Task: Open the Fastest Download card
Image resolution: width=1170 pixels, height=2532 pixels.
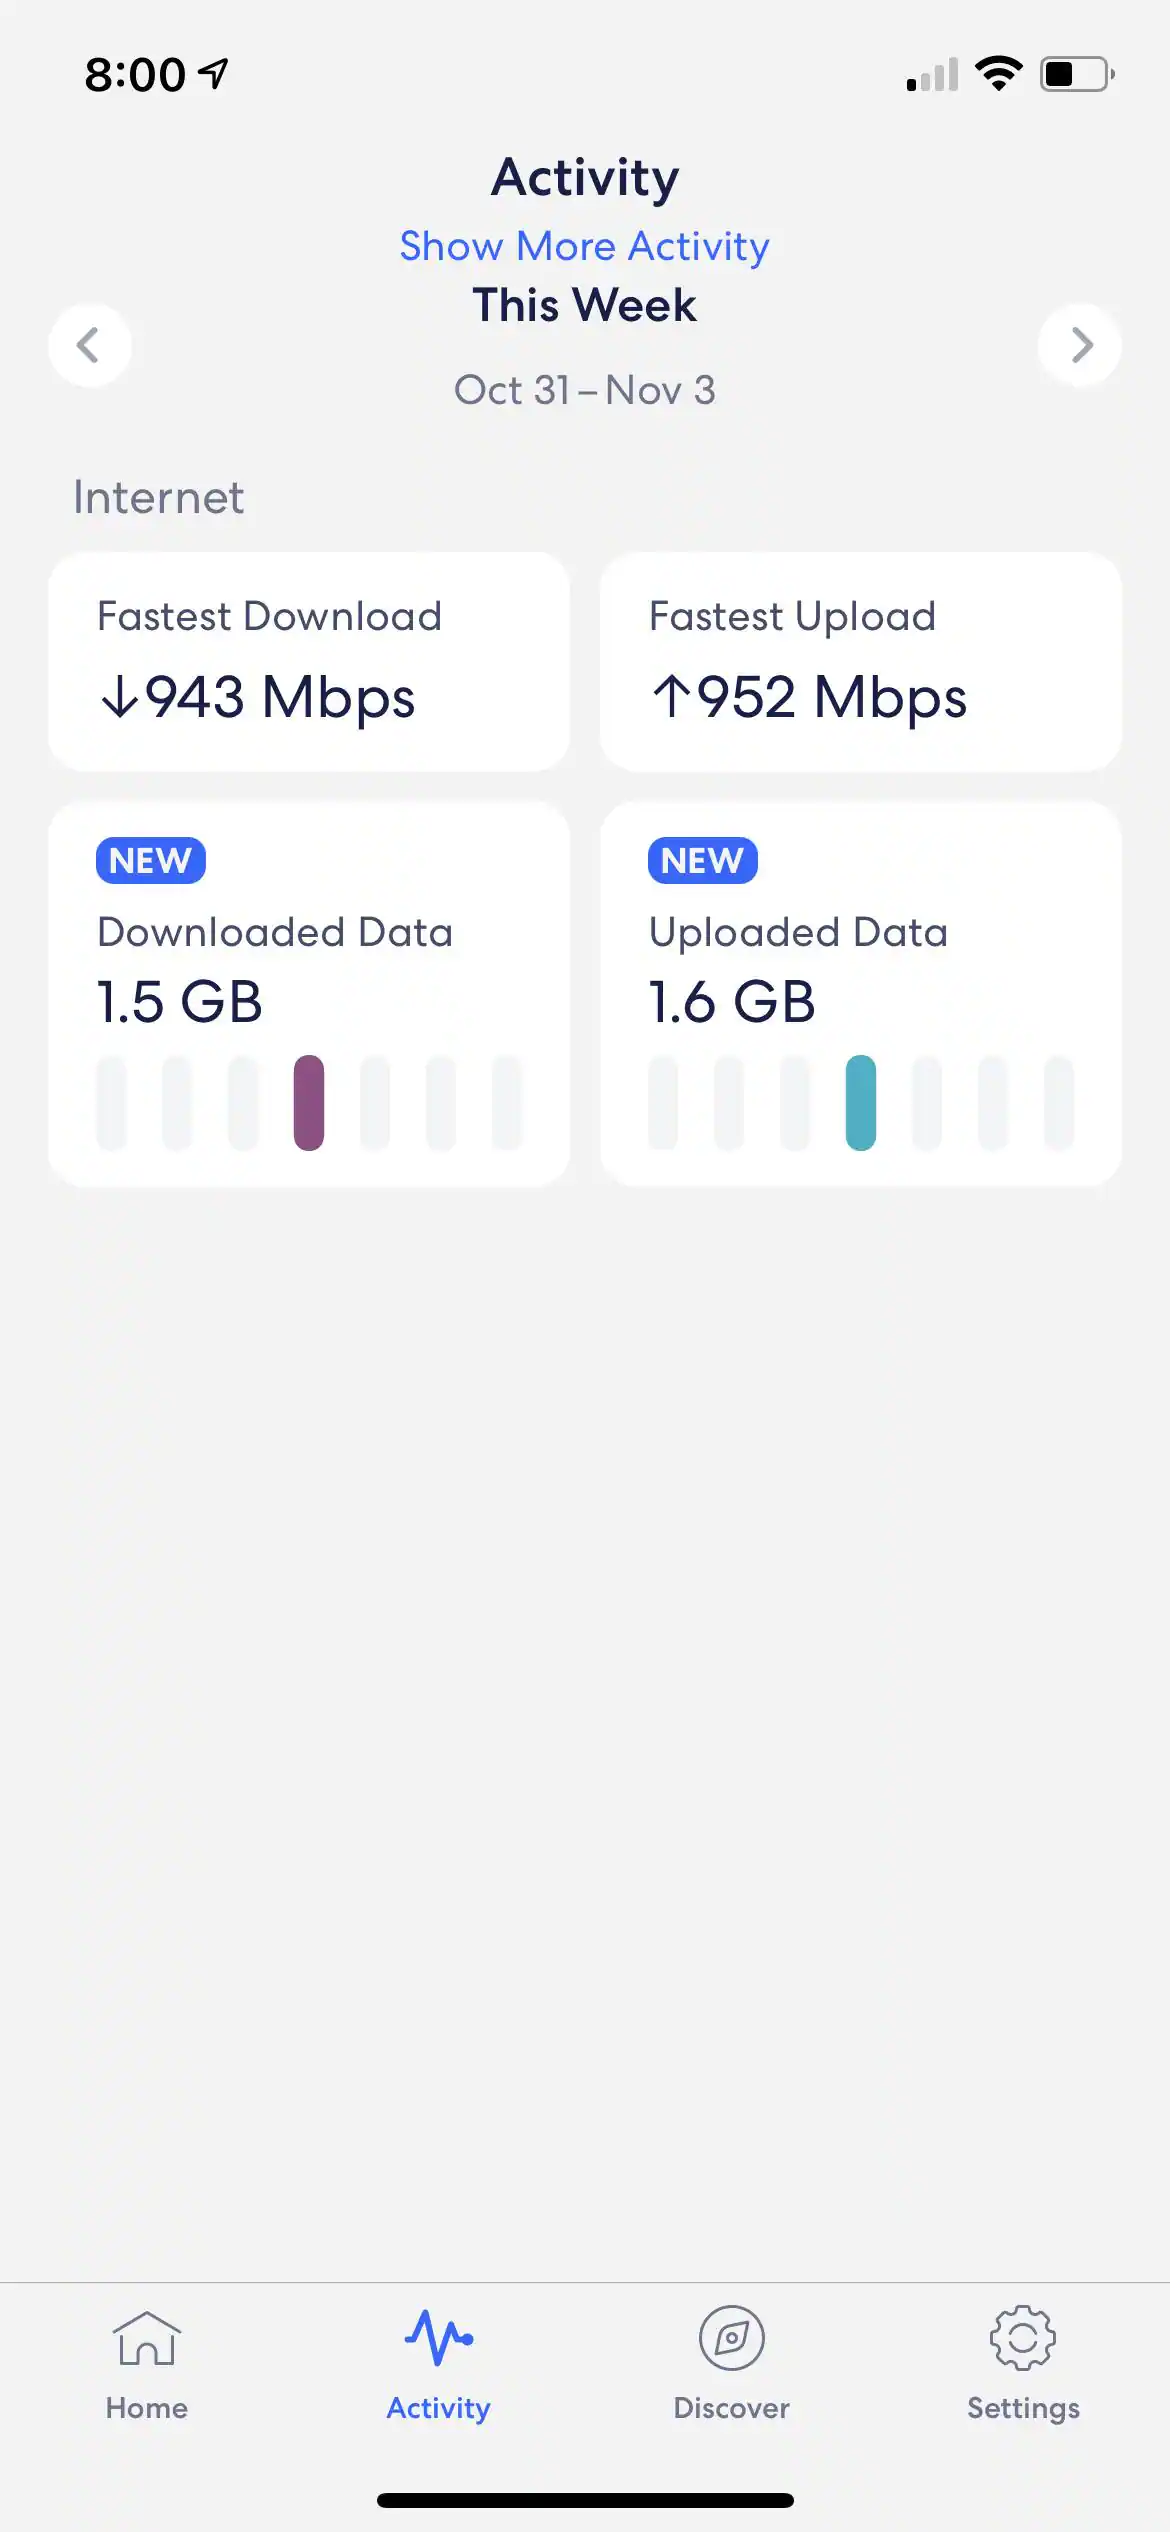Action: click(309, 661)
